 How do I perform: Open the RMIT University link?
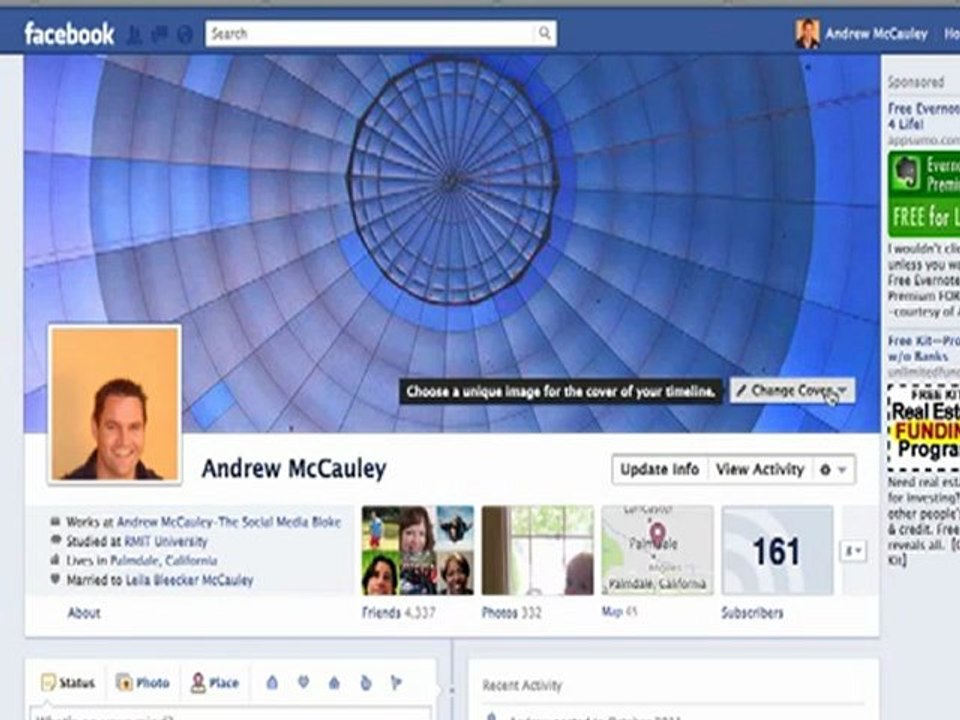point(166,542)
